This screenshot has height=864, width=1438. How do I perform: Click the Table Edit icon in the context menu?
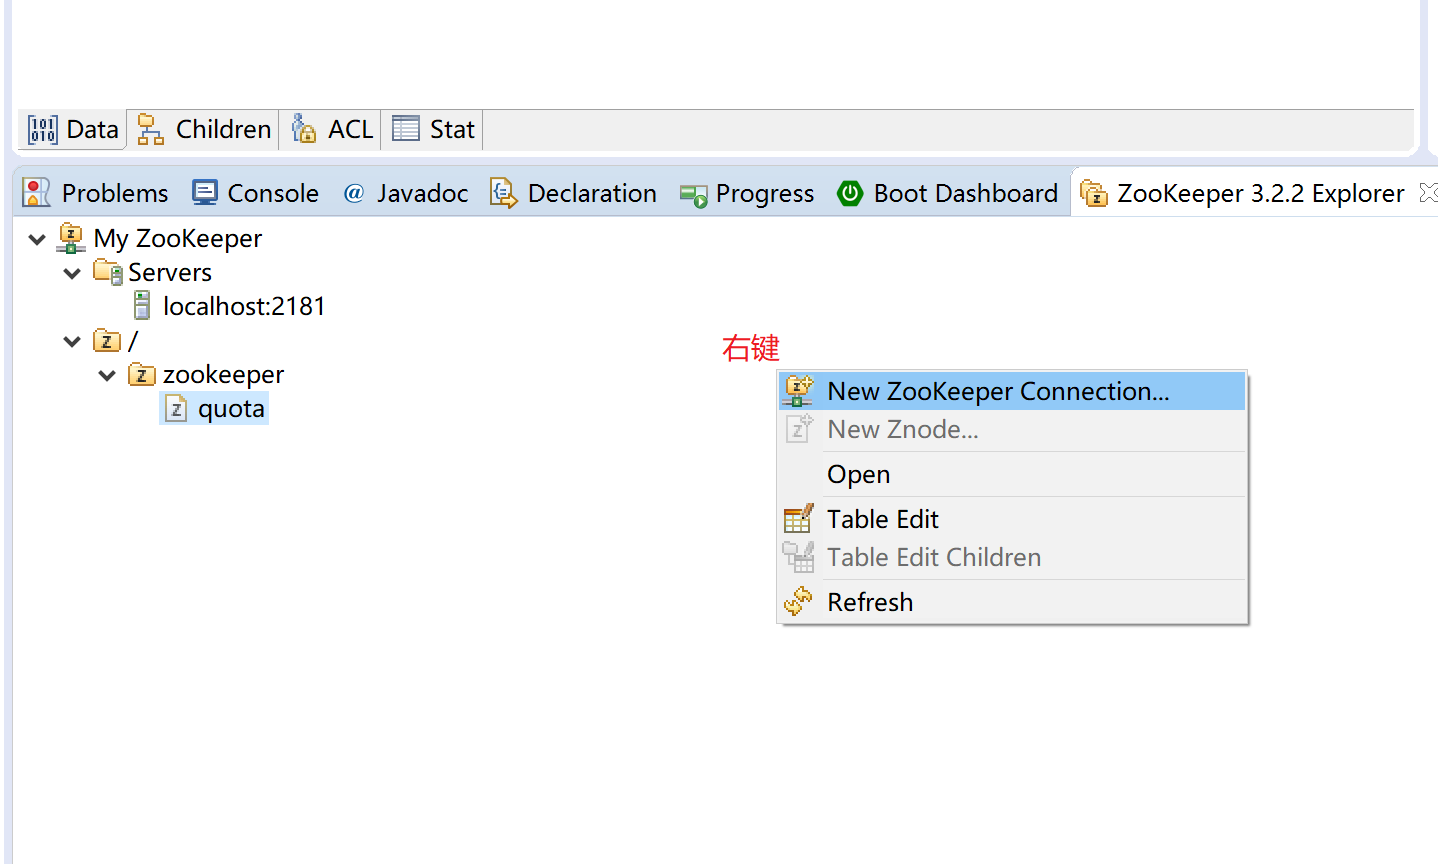(798, 518)
